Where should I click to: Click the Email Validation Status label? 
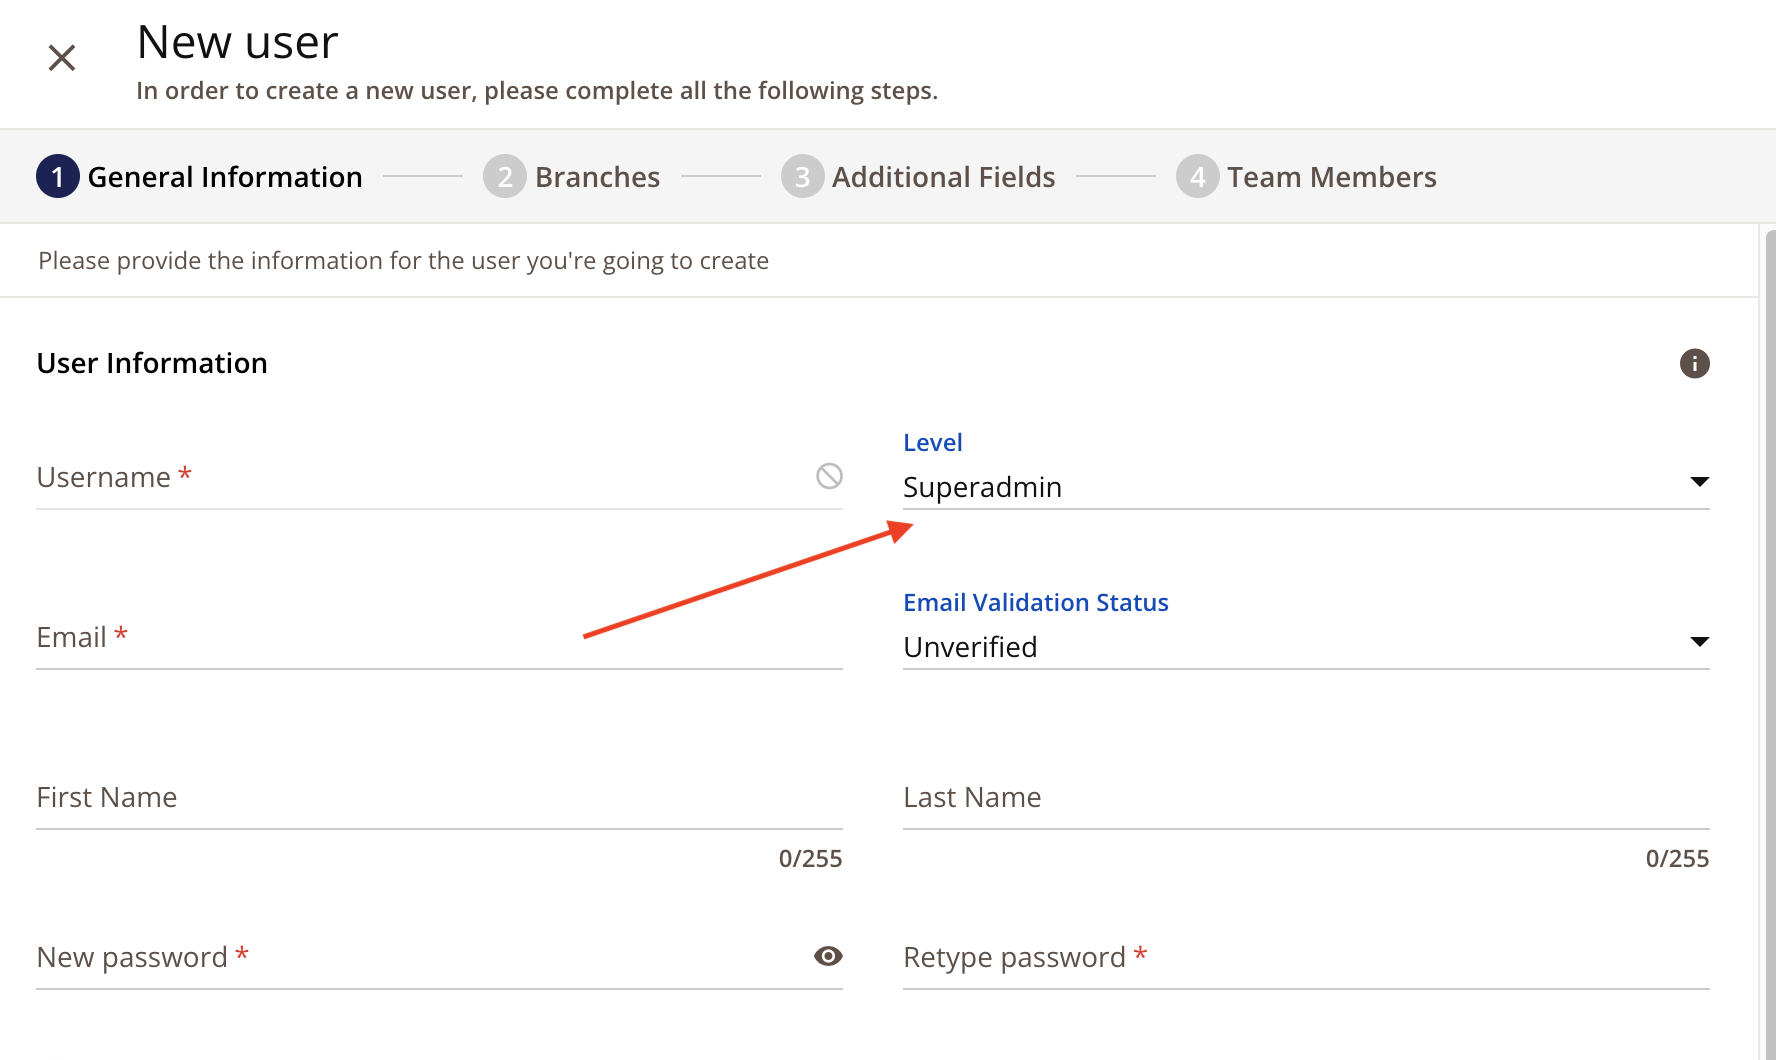(1035, 602)
